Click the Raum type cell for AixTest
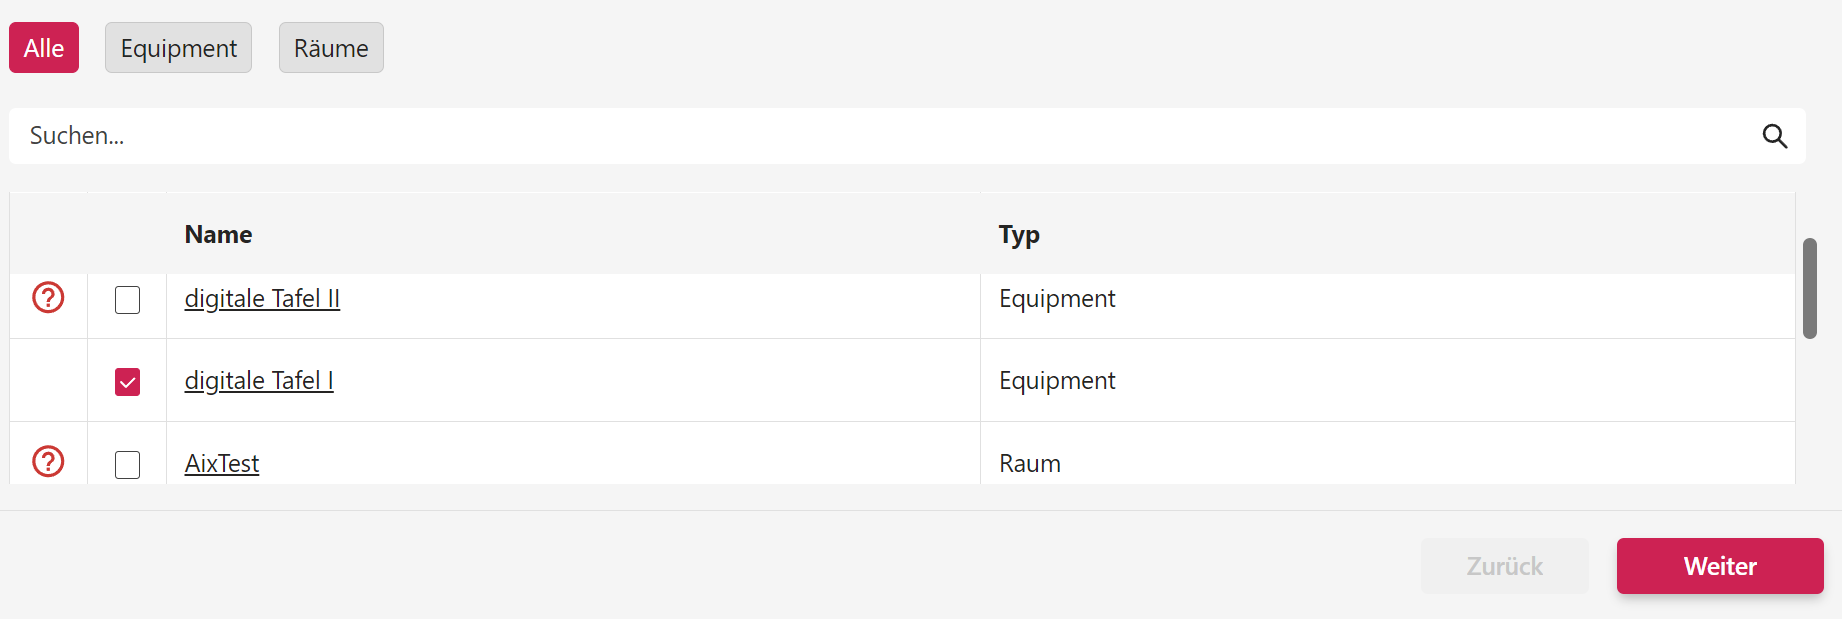Image resolution: width=1842 pixels, height=619 pixels. click(1030, 464)
